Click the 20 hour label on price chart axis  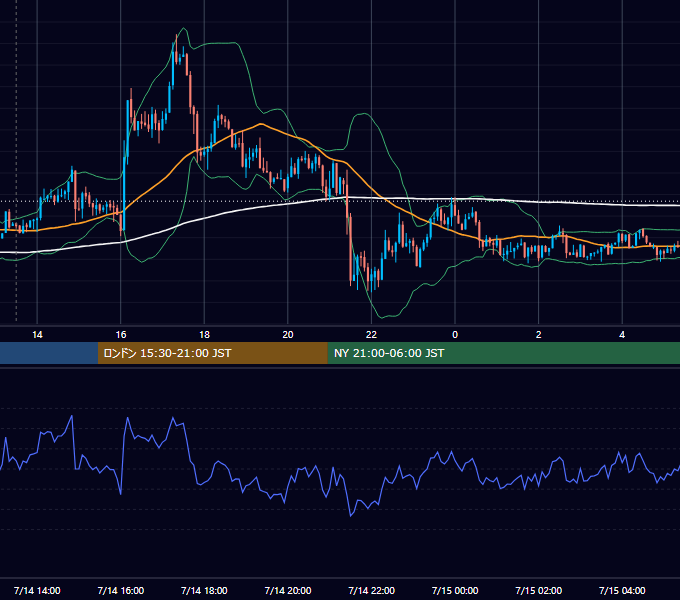pos(288,335)
